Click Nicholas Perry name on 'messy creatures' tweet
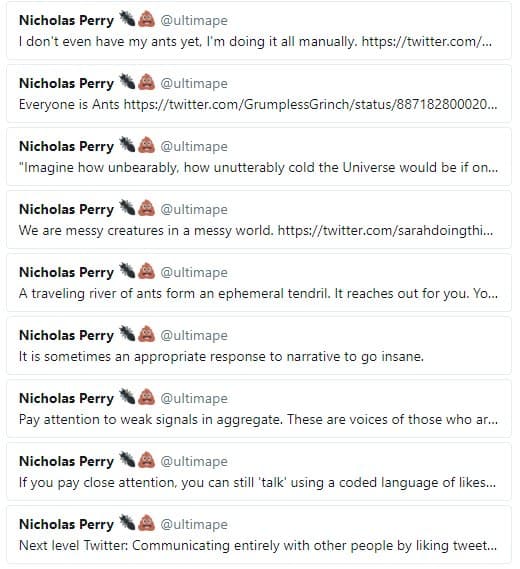The image size is (520, 569). [66, 209]
